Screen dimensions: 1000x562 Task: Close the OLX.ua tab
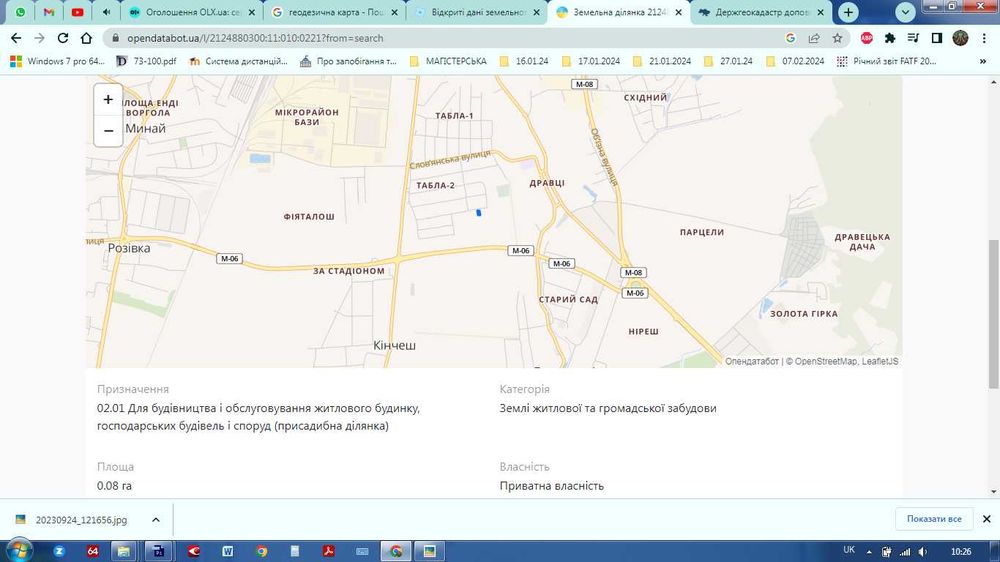[251, 12]
